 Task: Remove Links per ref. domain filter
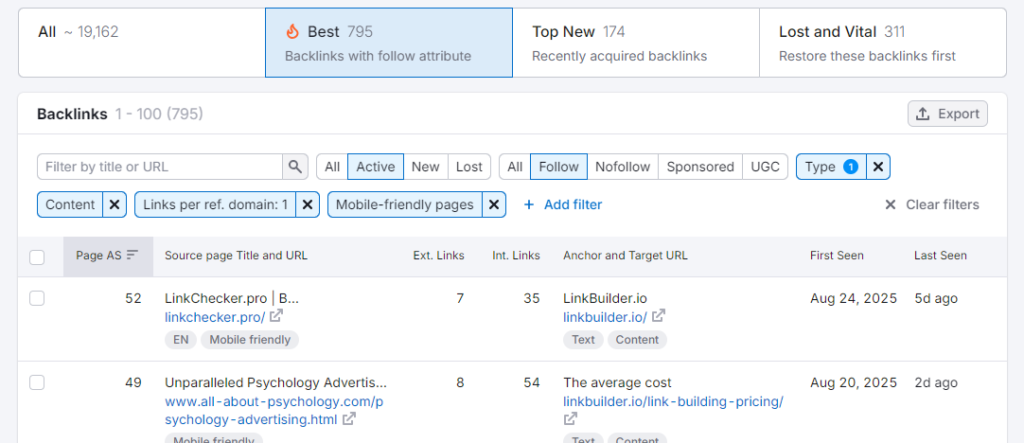click(308, 205)
